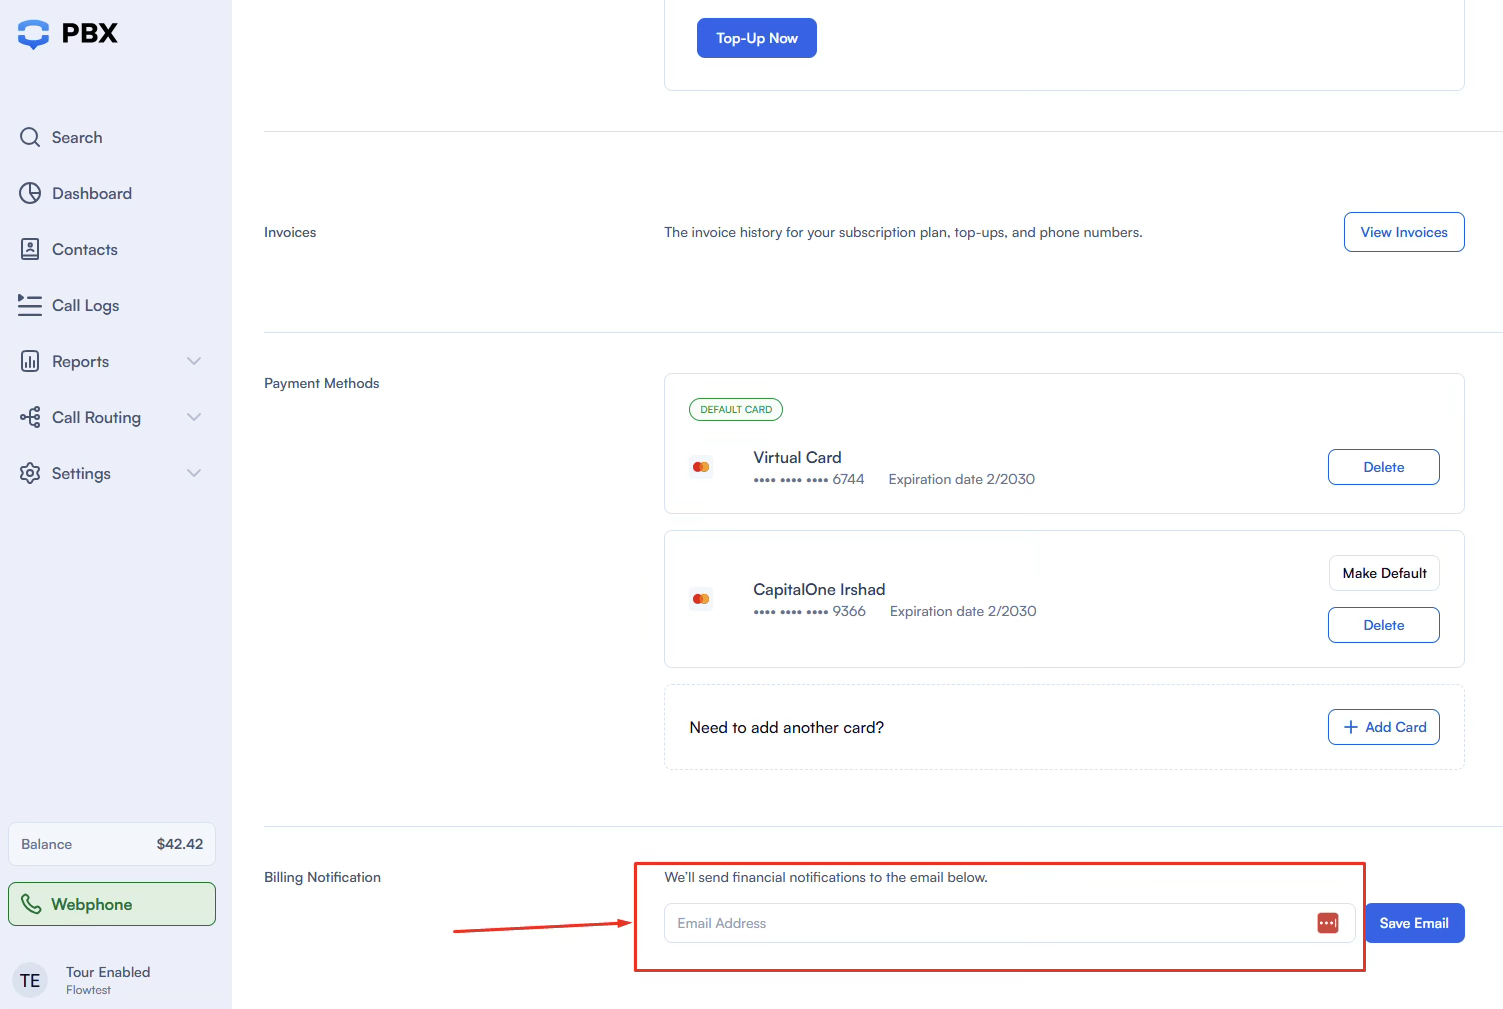Click the Settings gear icon
This screenshot has width=1503, height=1009.
point(30,473)
